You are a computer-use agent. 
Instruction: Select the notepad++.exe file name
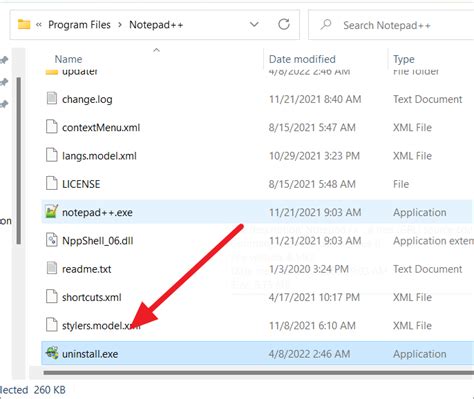point(97,212)
